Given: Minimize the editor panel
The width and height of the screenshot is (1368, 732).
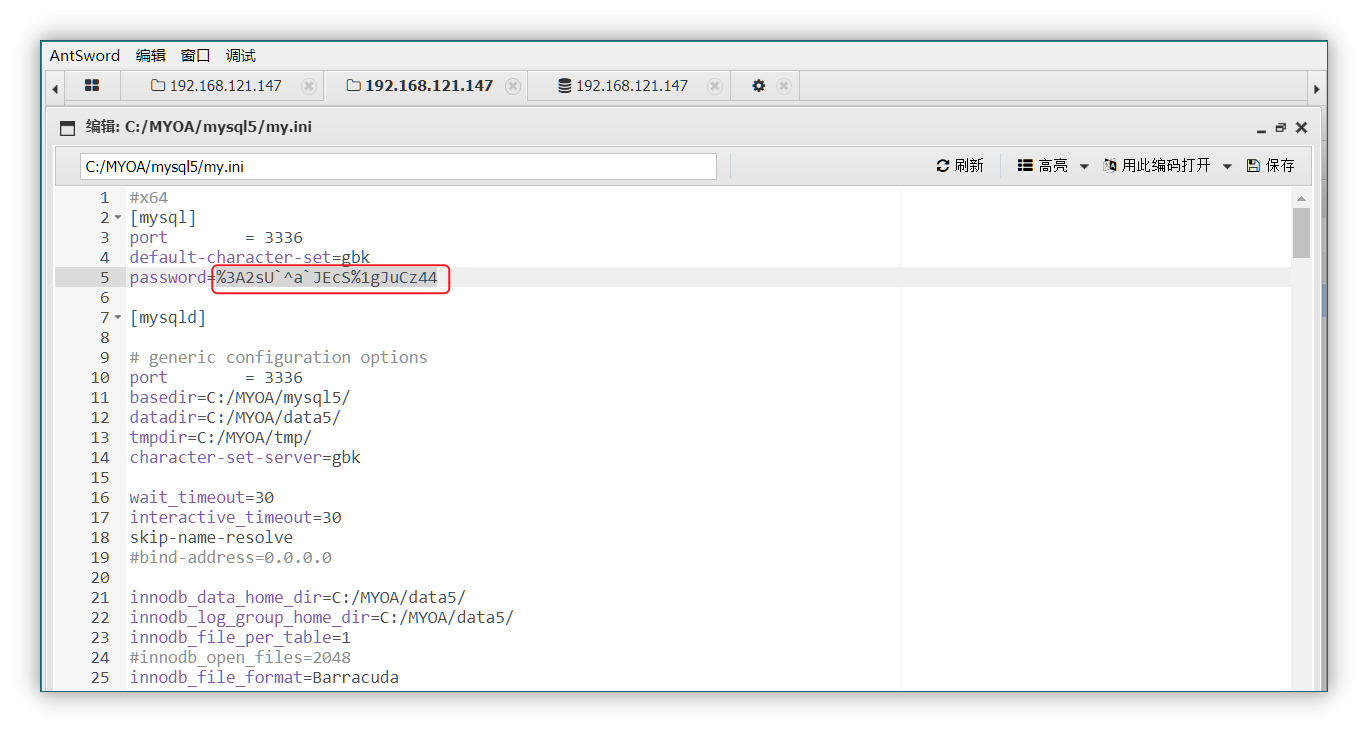Looking at the screenshot, I should (x=1262, y=128).
